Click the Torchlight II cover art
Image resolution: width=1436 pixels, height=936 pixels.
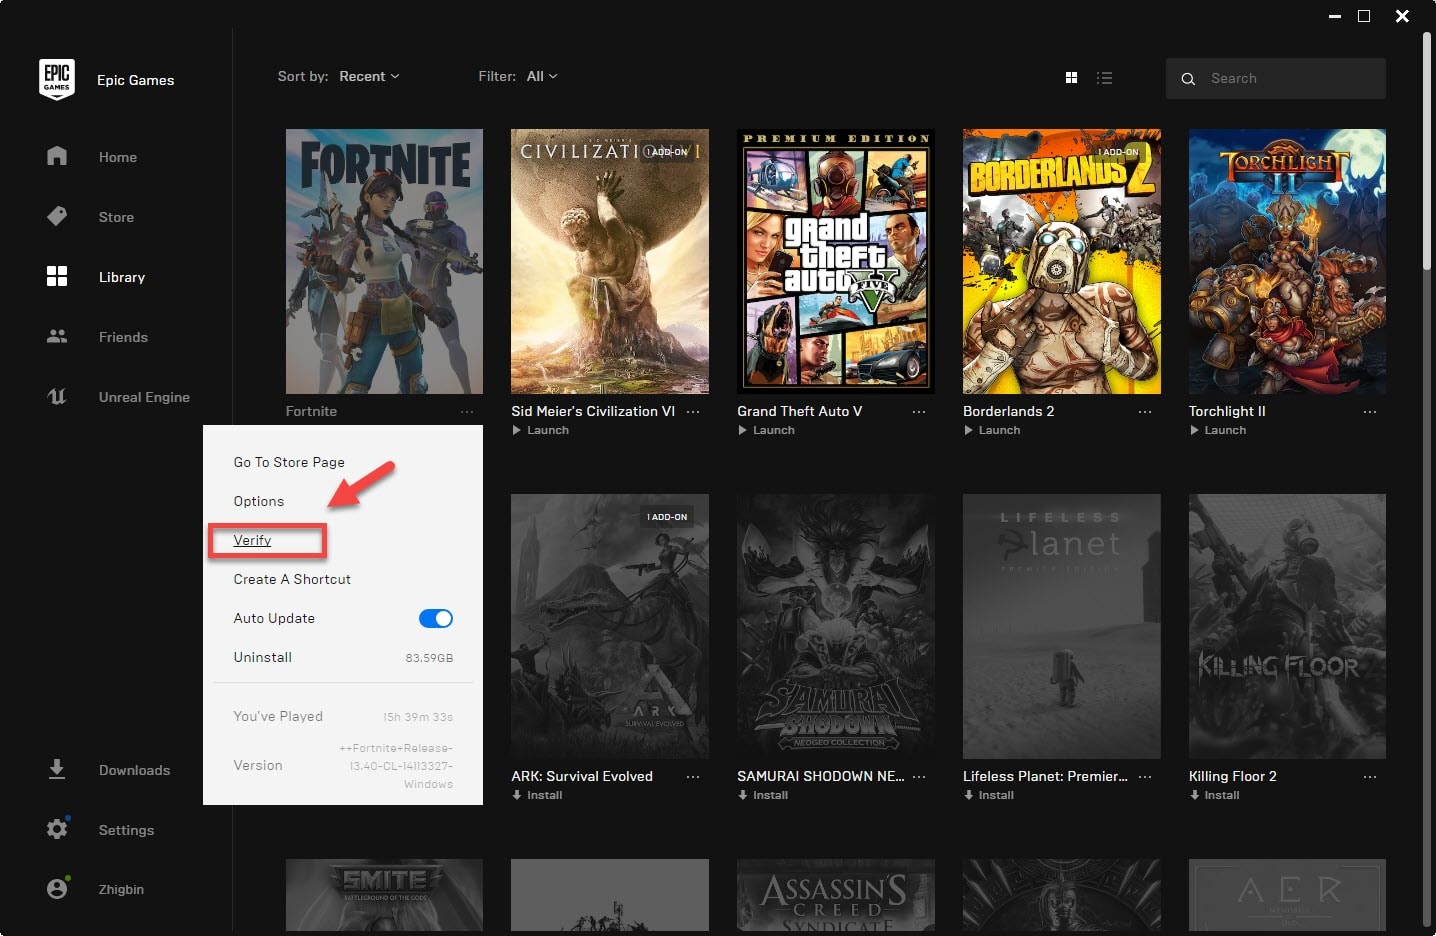(1287, 261)
